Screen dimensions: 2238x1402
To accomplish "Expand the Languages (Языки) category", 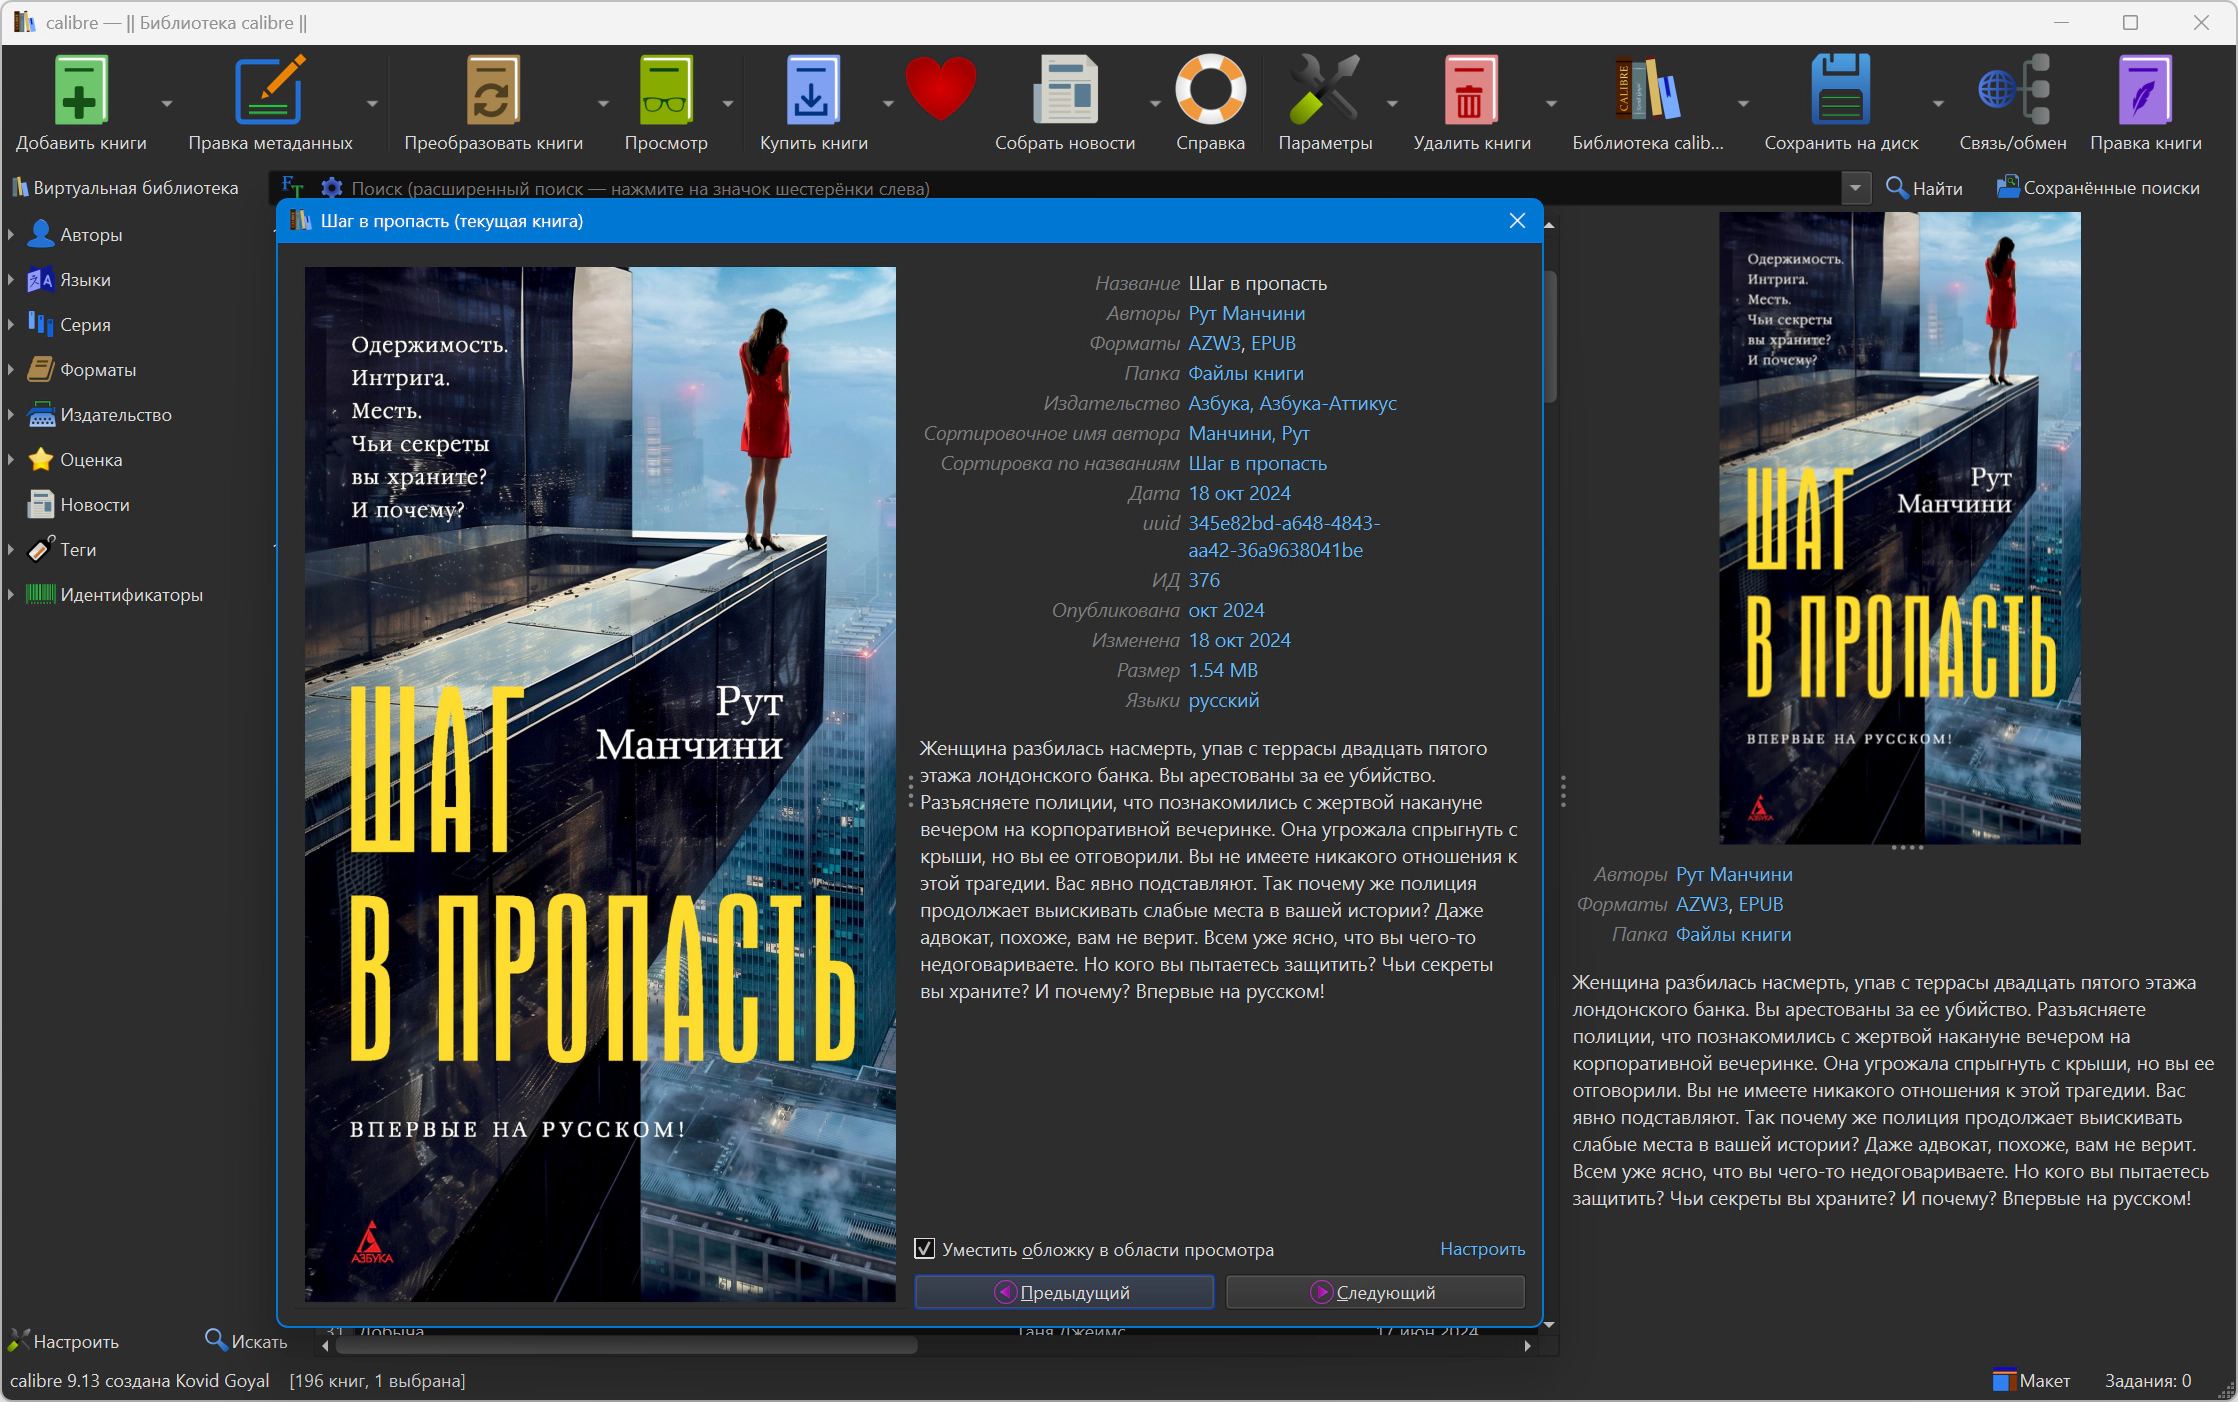I will pos(11,280).
